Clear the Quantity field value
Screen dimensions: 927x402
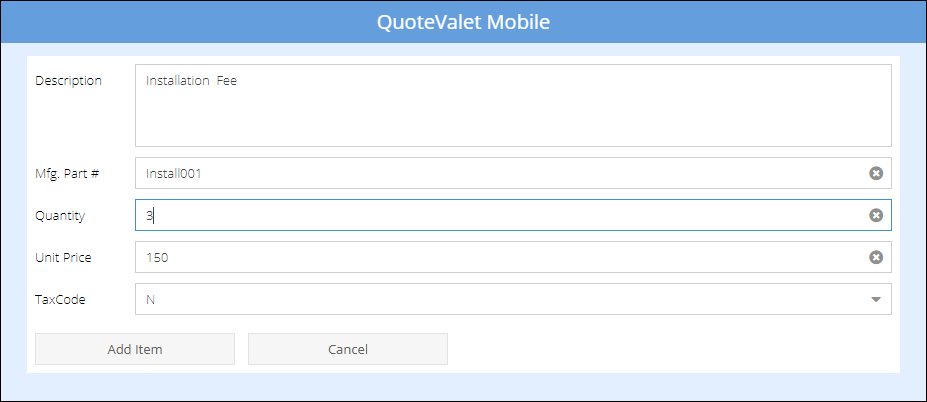(876, 215)
